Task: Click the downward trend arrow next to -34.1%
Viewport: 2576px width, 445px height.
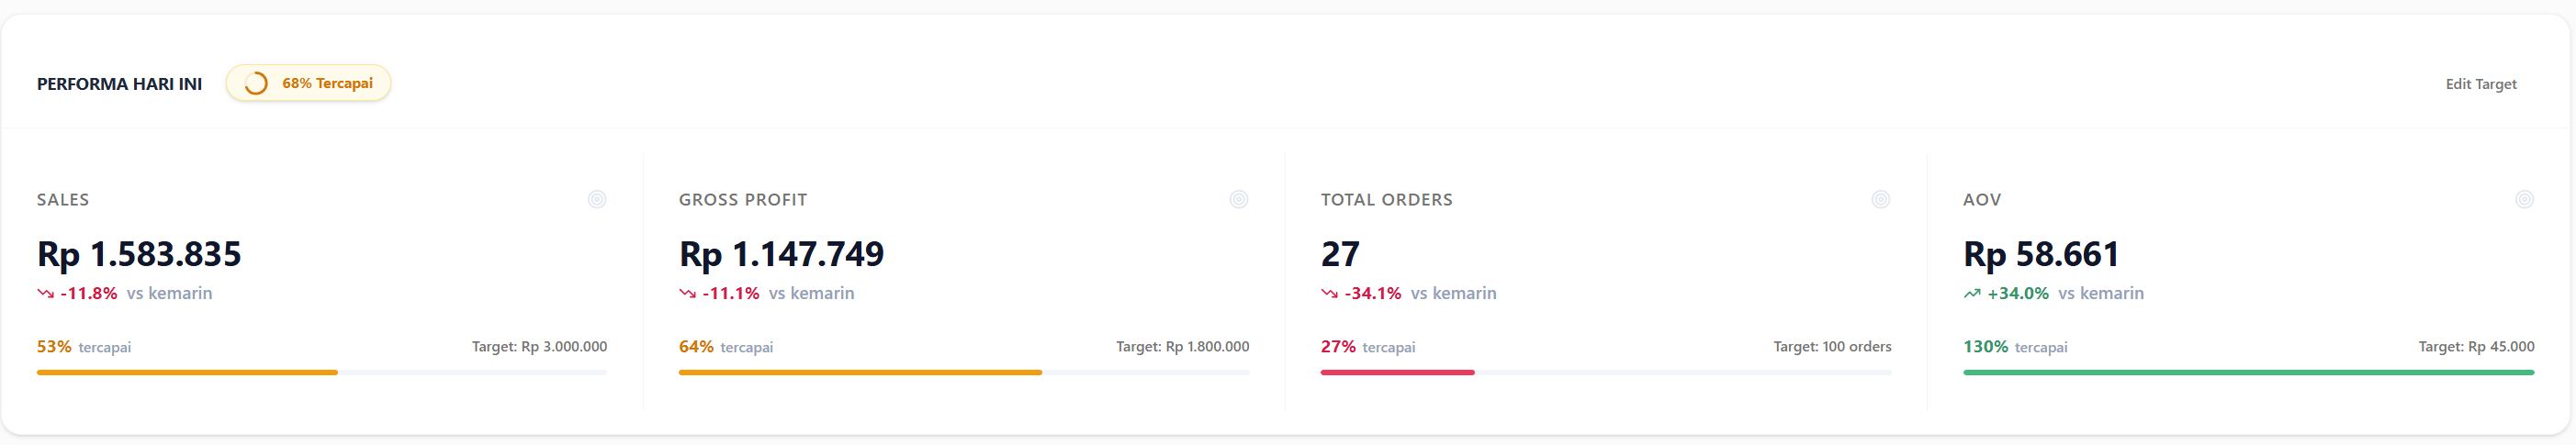Action: (x=1329, y=294)
